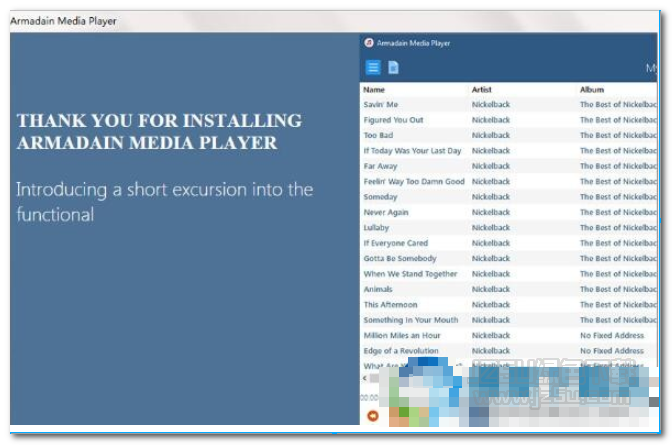The width and height of the screenshot is (672, 445).
Task: Select the song Far Away
Action: [380, 166]
